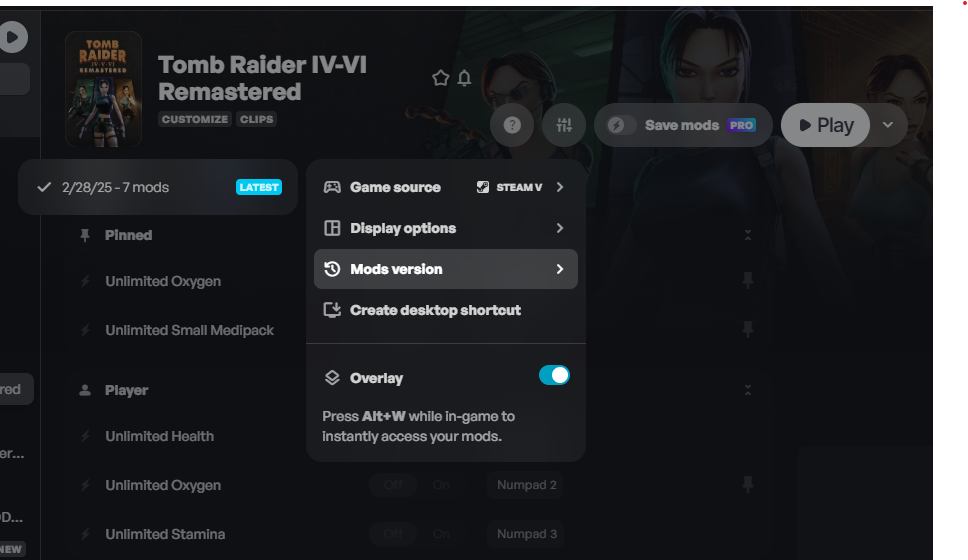Pin the Unlimited Small Medipack mod
The image size is (968, 560).
click(748, 330)
